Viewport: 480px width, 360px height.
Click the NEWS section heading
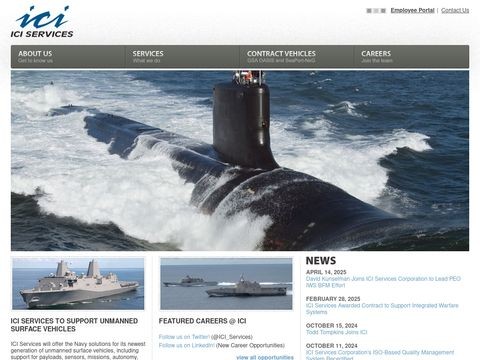tap(321, 261)
